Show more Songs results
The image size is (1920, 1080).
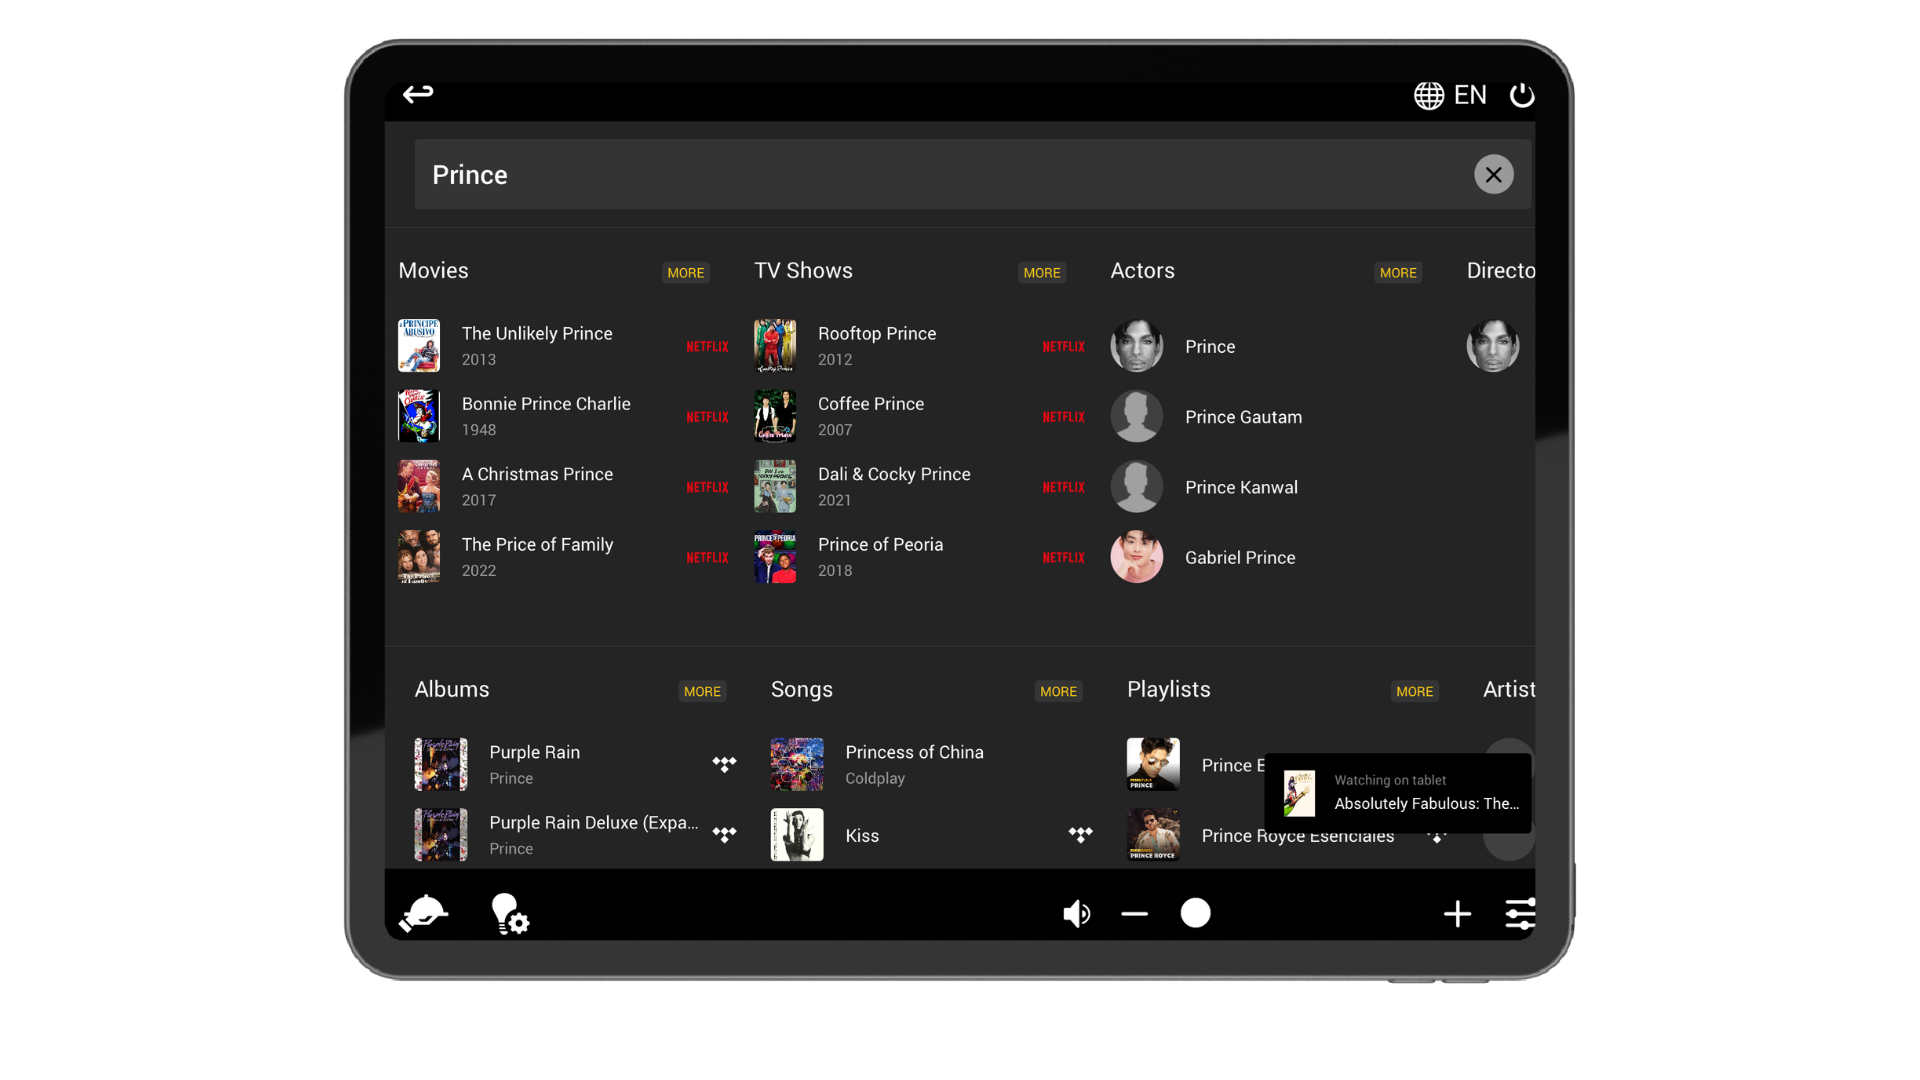(1058, 691)
